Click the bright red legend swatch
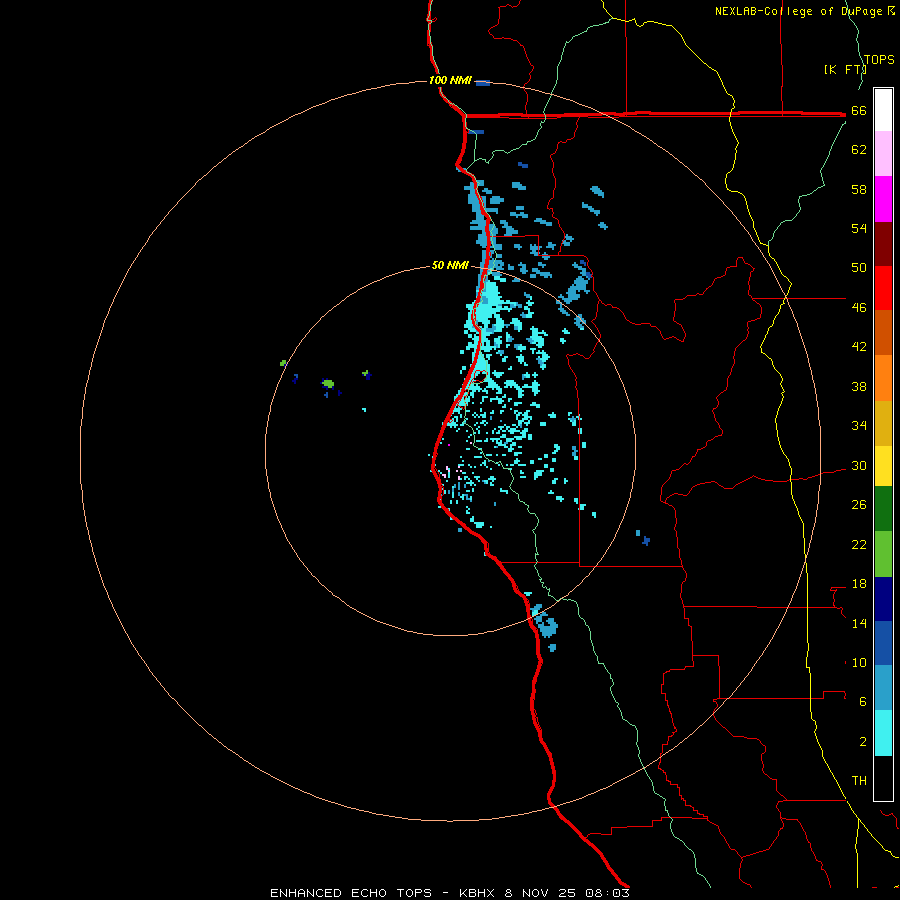 (883, 288)
